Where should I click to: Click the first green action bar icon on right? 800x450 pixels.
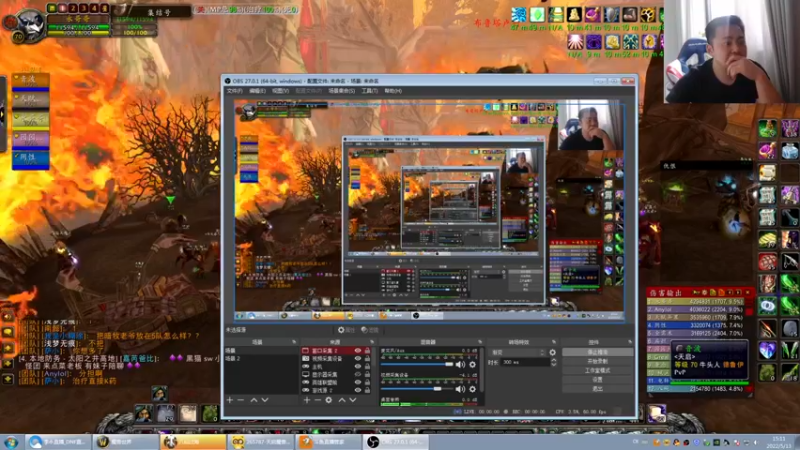(767, 129)
